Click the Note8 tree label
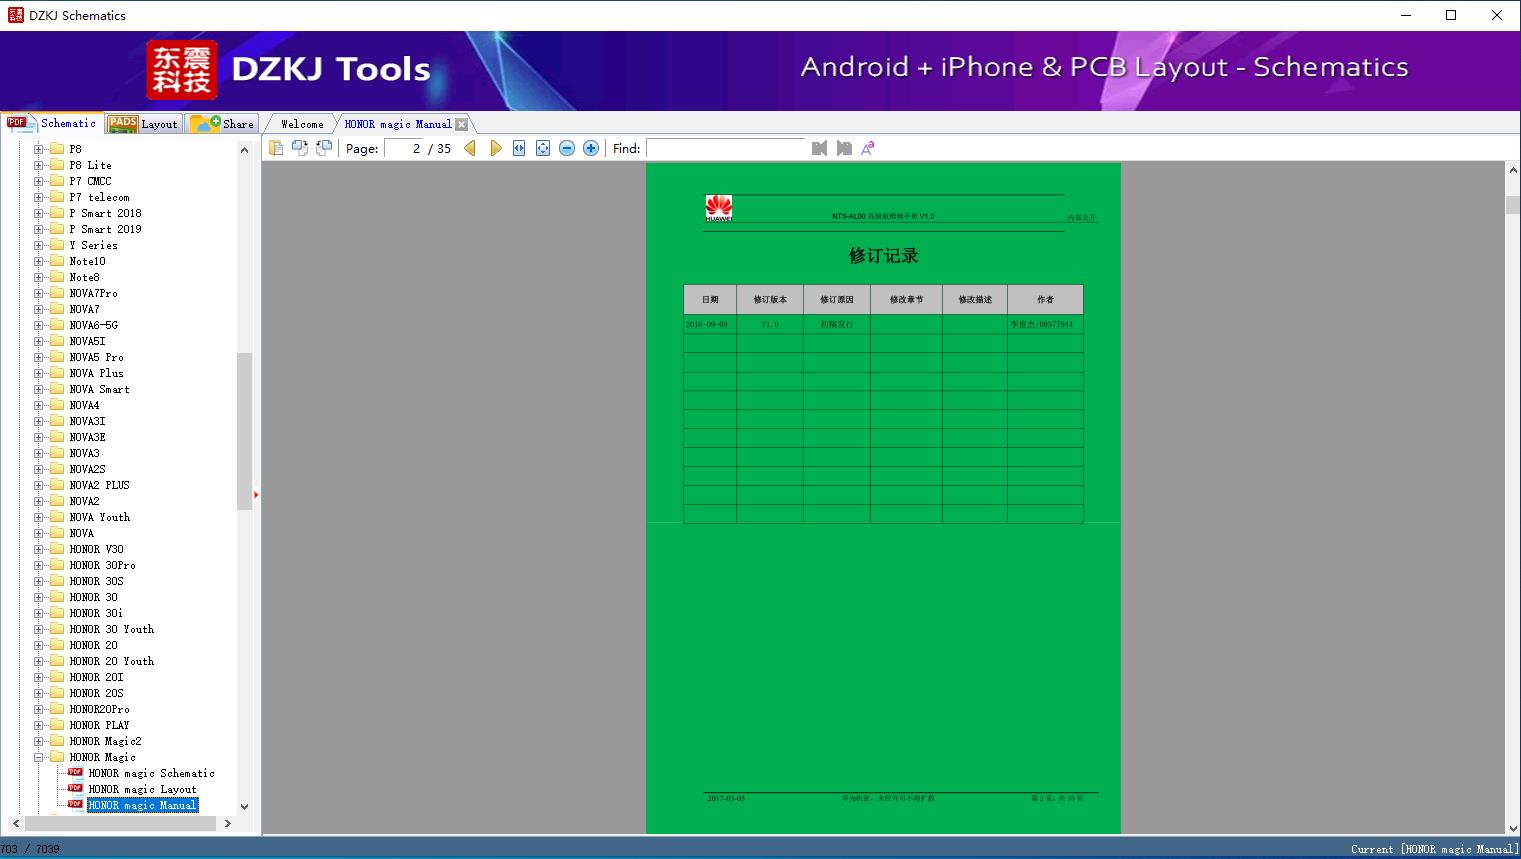Screen dimensions: 1521x859 [x=85, y=277]
